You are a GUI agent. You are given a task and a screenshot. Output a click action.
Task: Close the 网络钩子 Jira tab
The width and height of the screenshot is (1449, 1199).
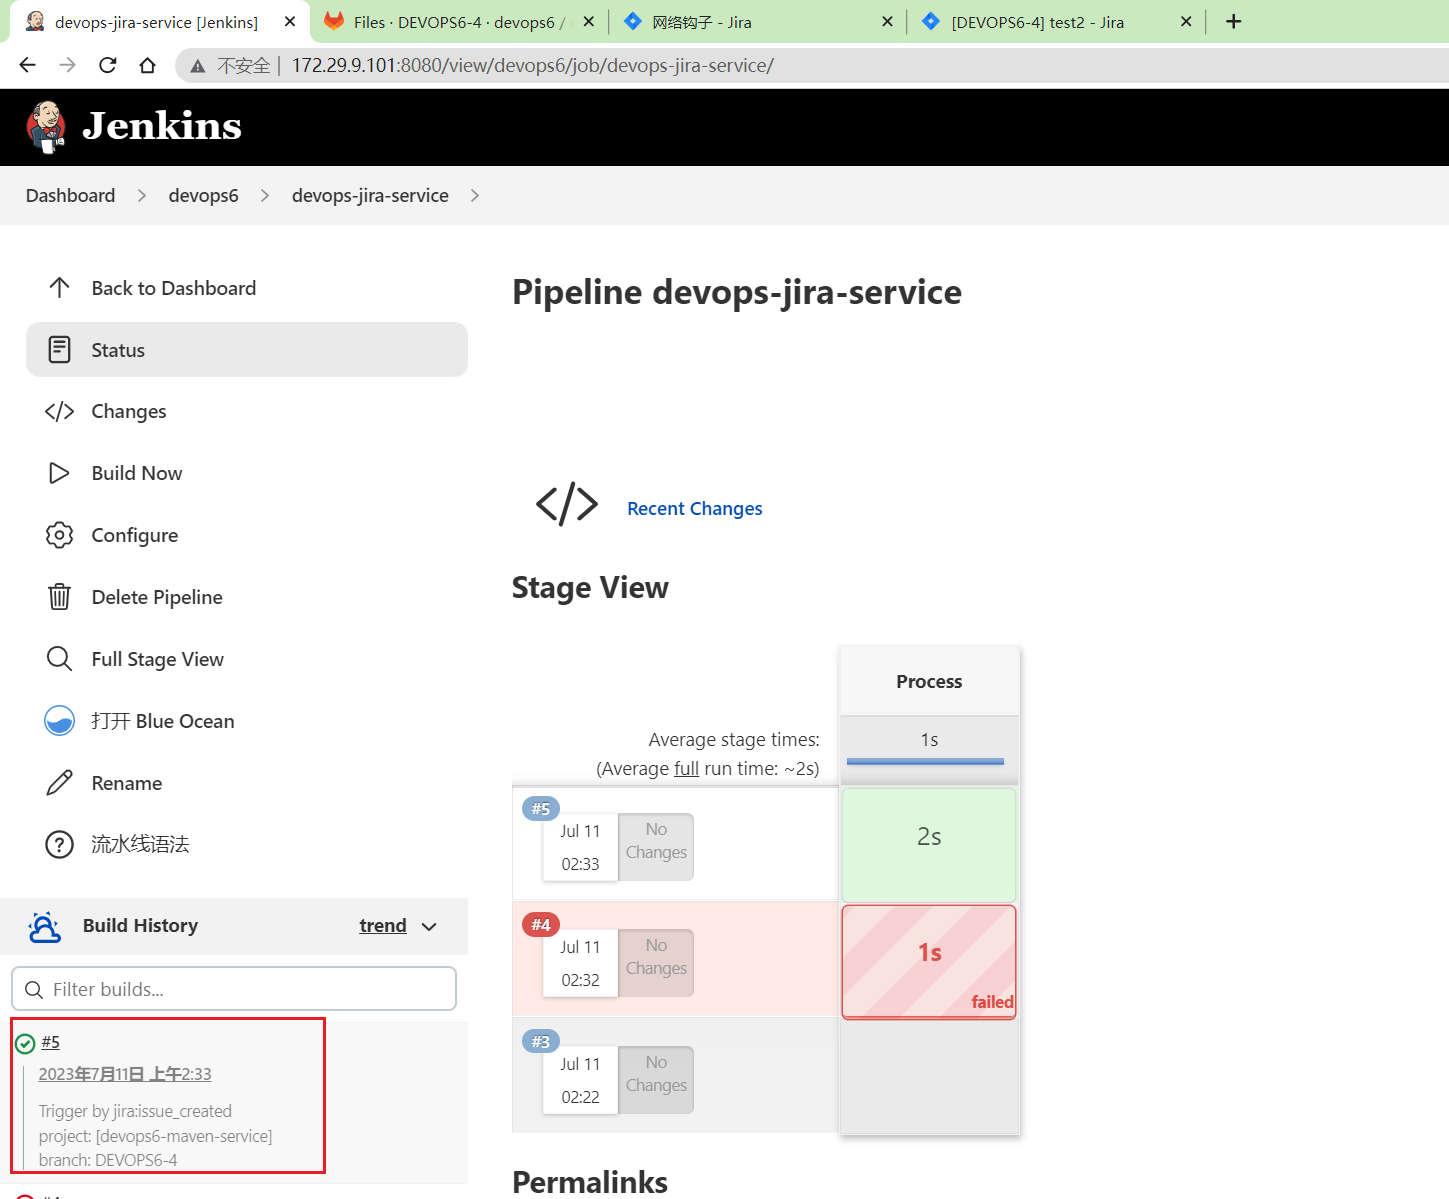pos(887,21)
